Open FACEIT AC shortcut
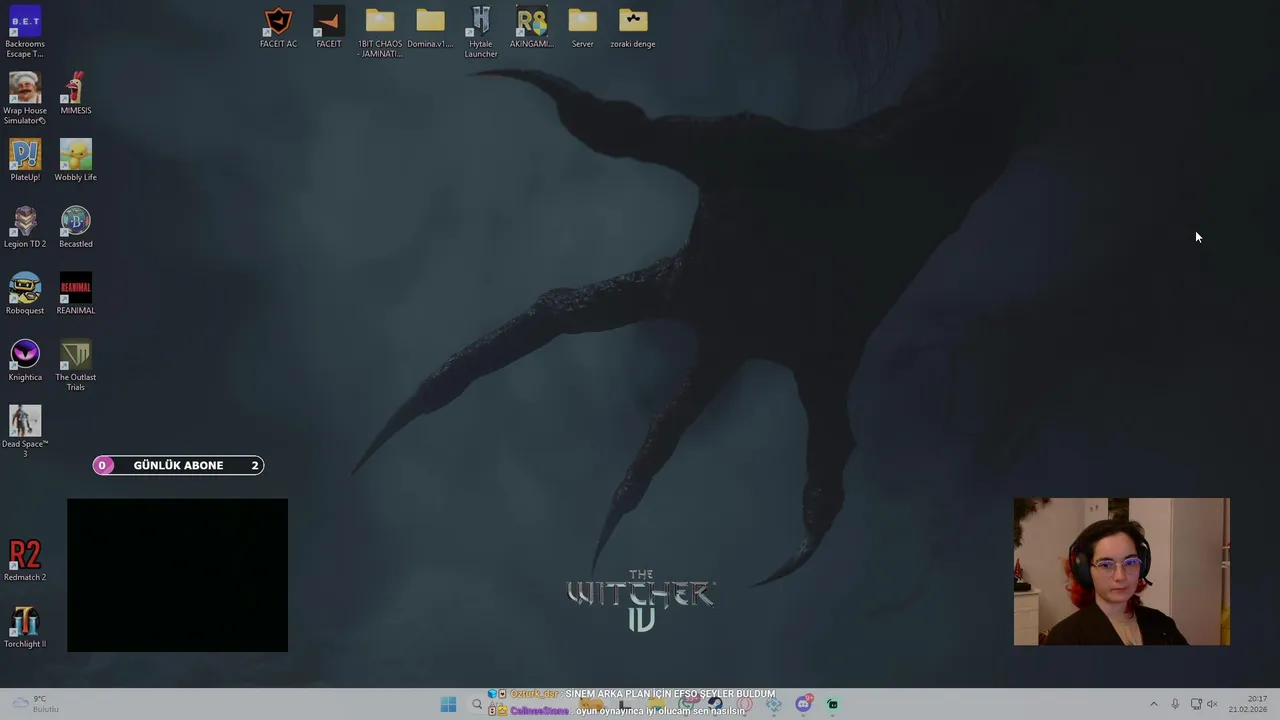The image size is (1280, 720). [x=278, y=27]
